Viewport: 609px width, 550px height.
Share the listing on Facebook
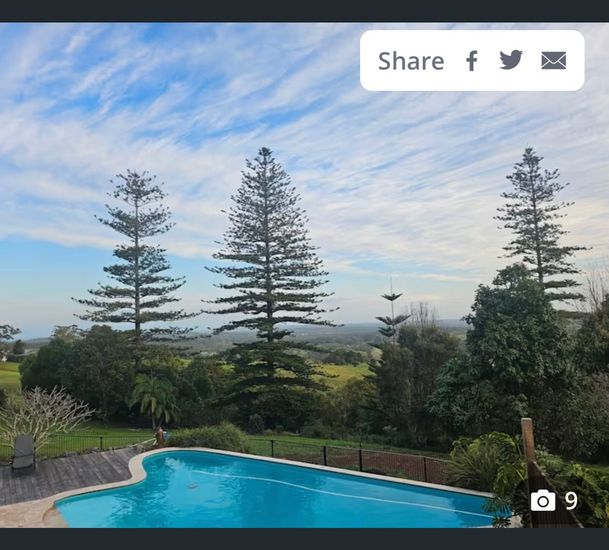point(472,61)
